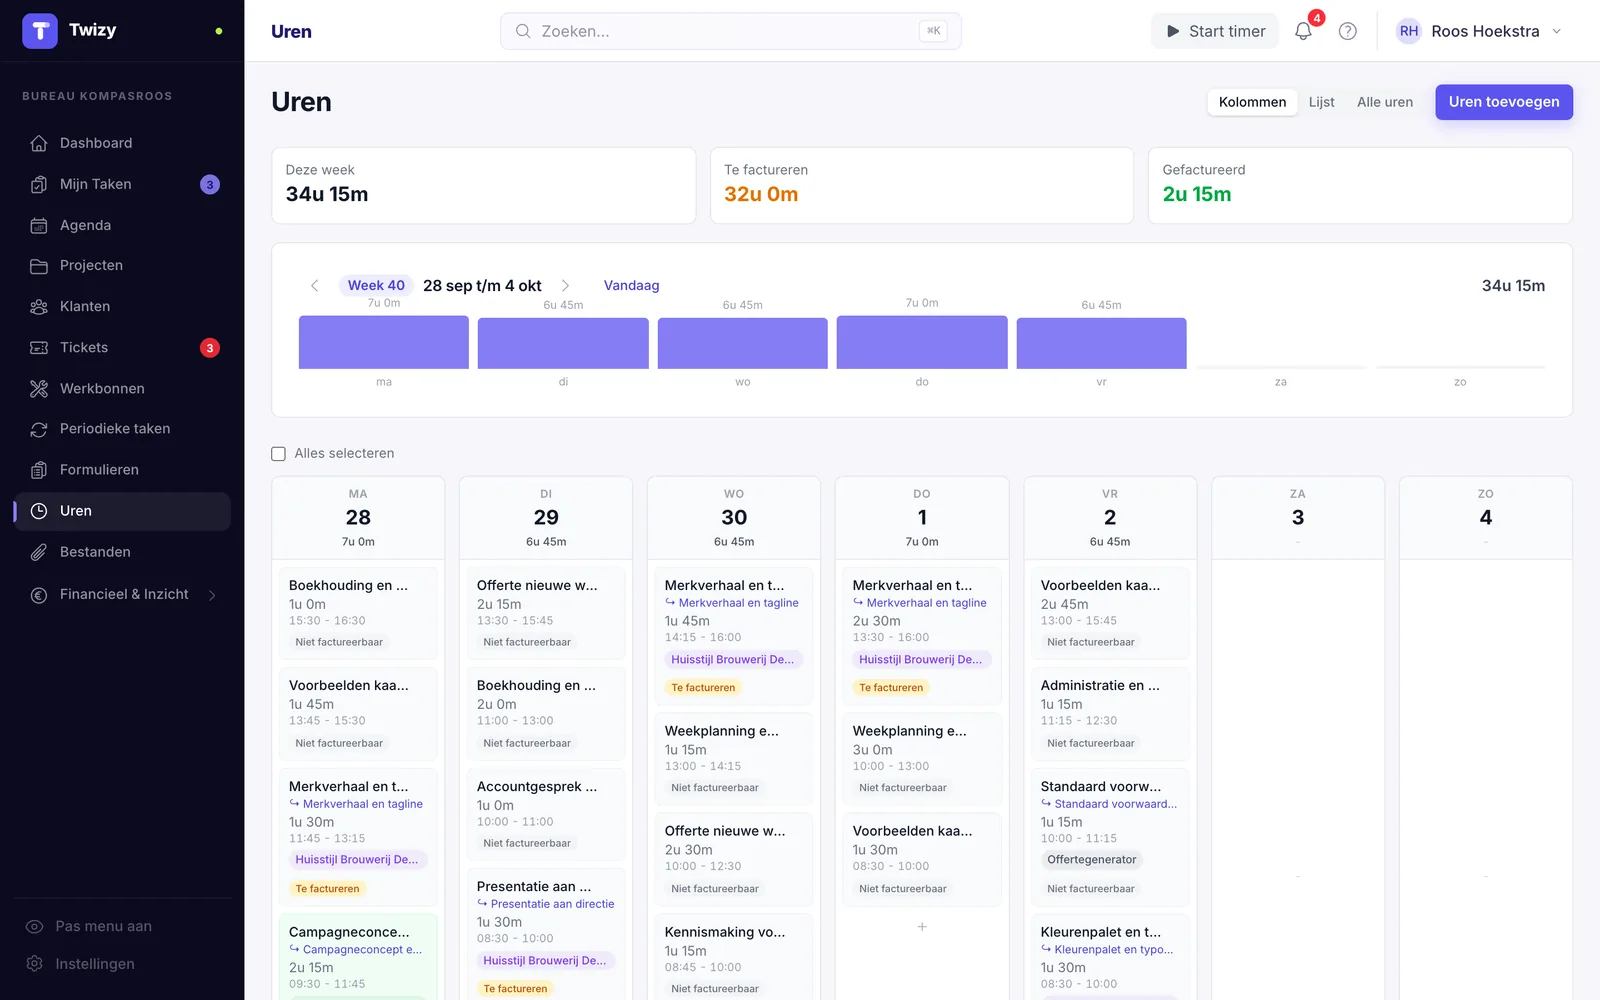Open the Periodieke taken refresh icon
1600x1000 pixels.
pos(39,428)
